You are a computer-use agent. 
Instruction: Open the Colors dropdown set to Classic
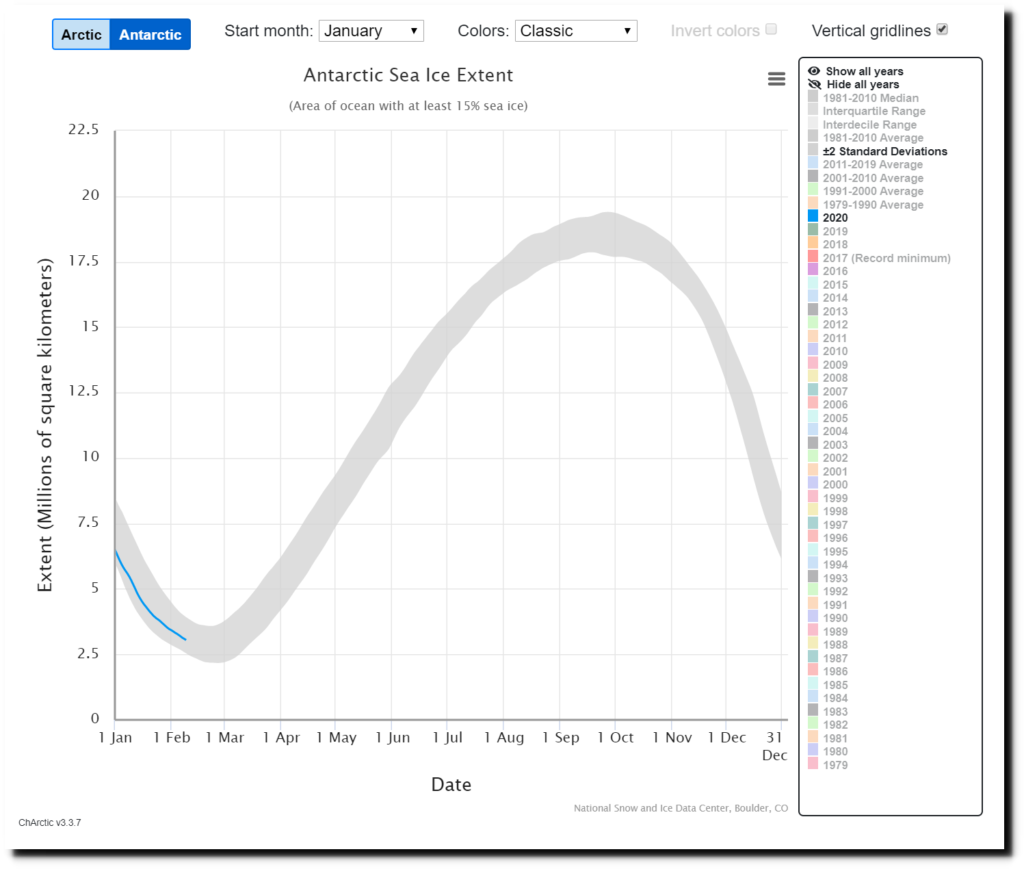[576, 31]
